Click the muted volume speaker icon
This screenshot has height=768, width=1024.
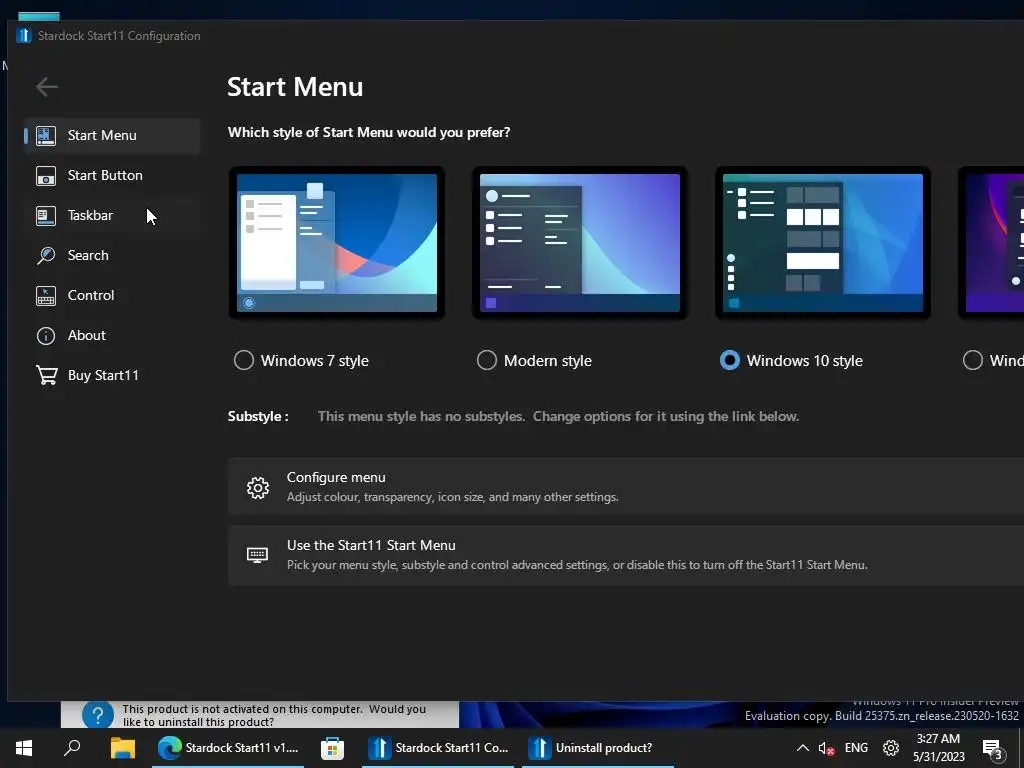[826, 748]
